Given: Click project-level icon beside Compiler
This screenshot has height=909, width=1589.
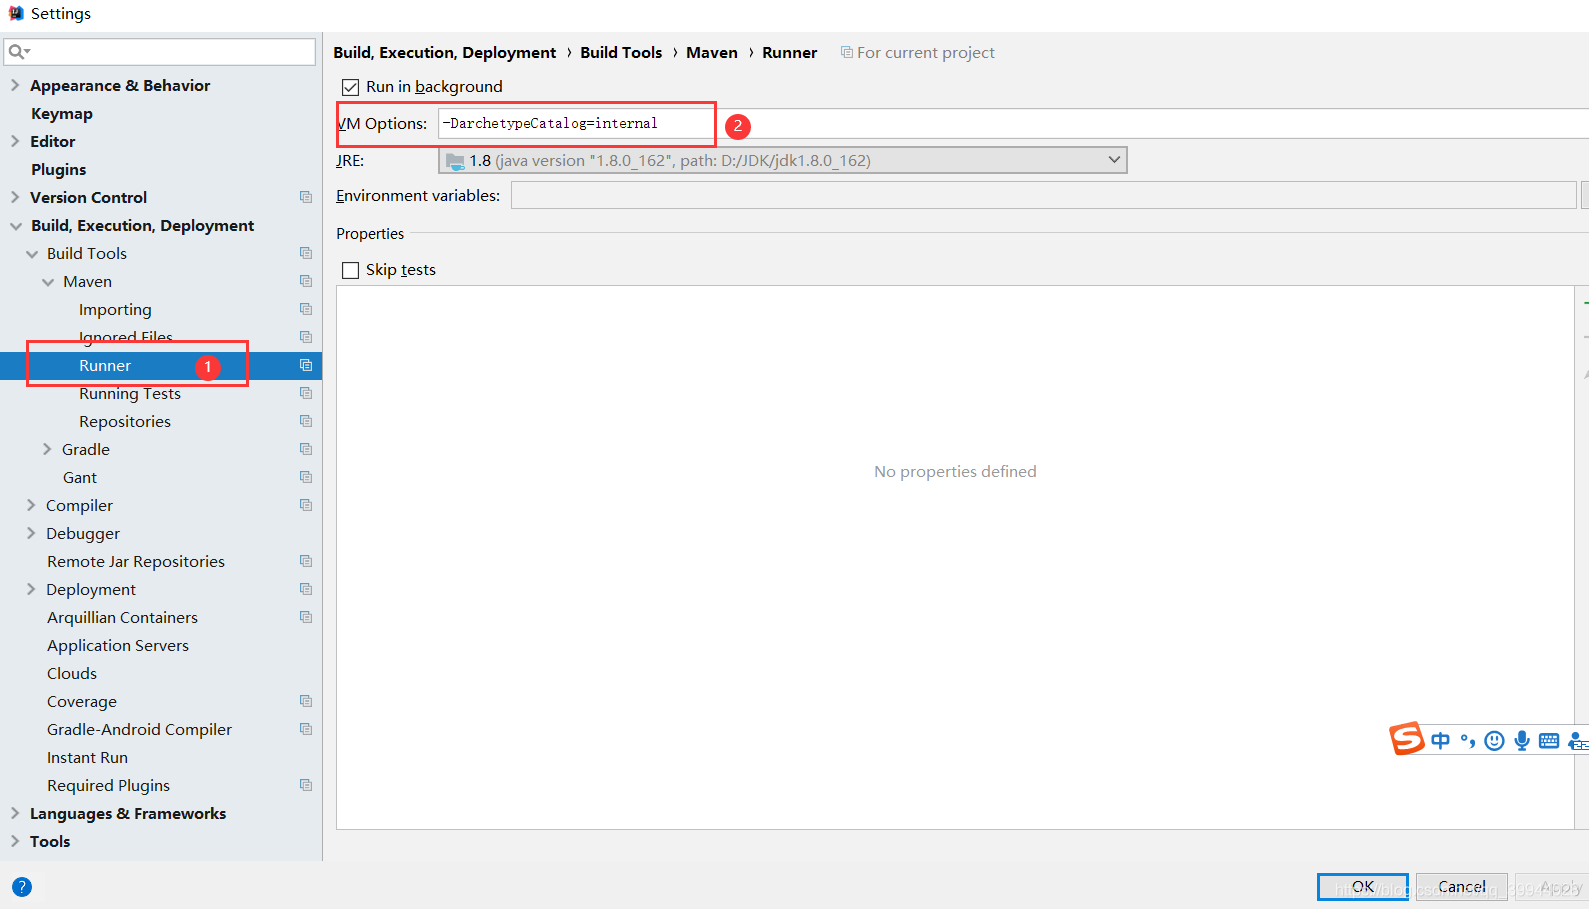Looking at the screenshot, I should [x=306, y=505].
